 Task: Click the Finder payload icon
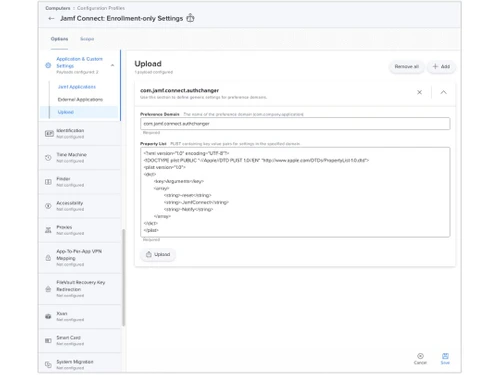(48, 182)
